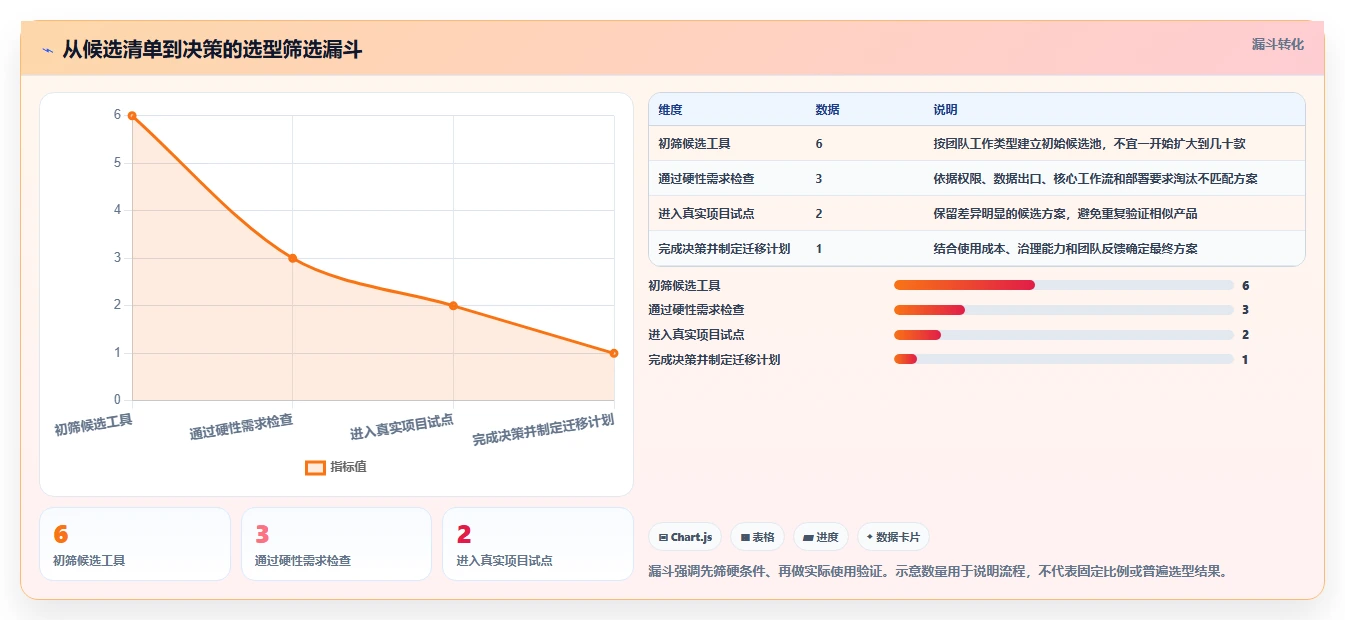Image resolution: width=1345 pixels, height=620 pixels.
Task: Click the progress bar for 通过硬性需求检查
Action: click(x=1064, y=310)
